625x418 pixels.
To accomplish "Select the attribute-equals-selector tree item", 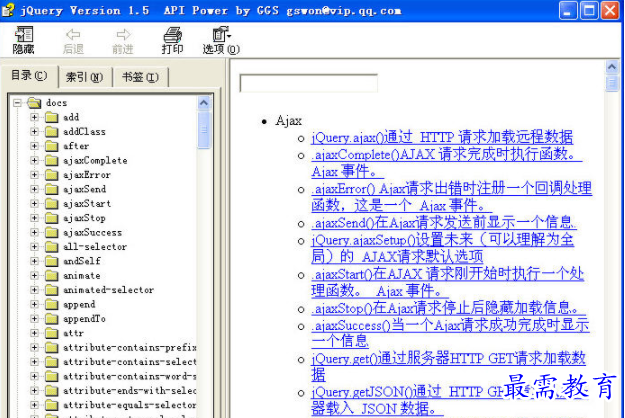I will [130, 405].
